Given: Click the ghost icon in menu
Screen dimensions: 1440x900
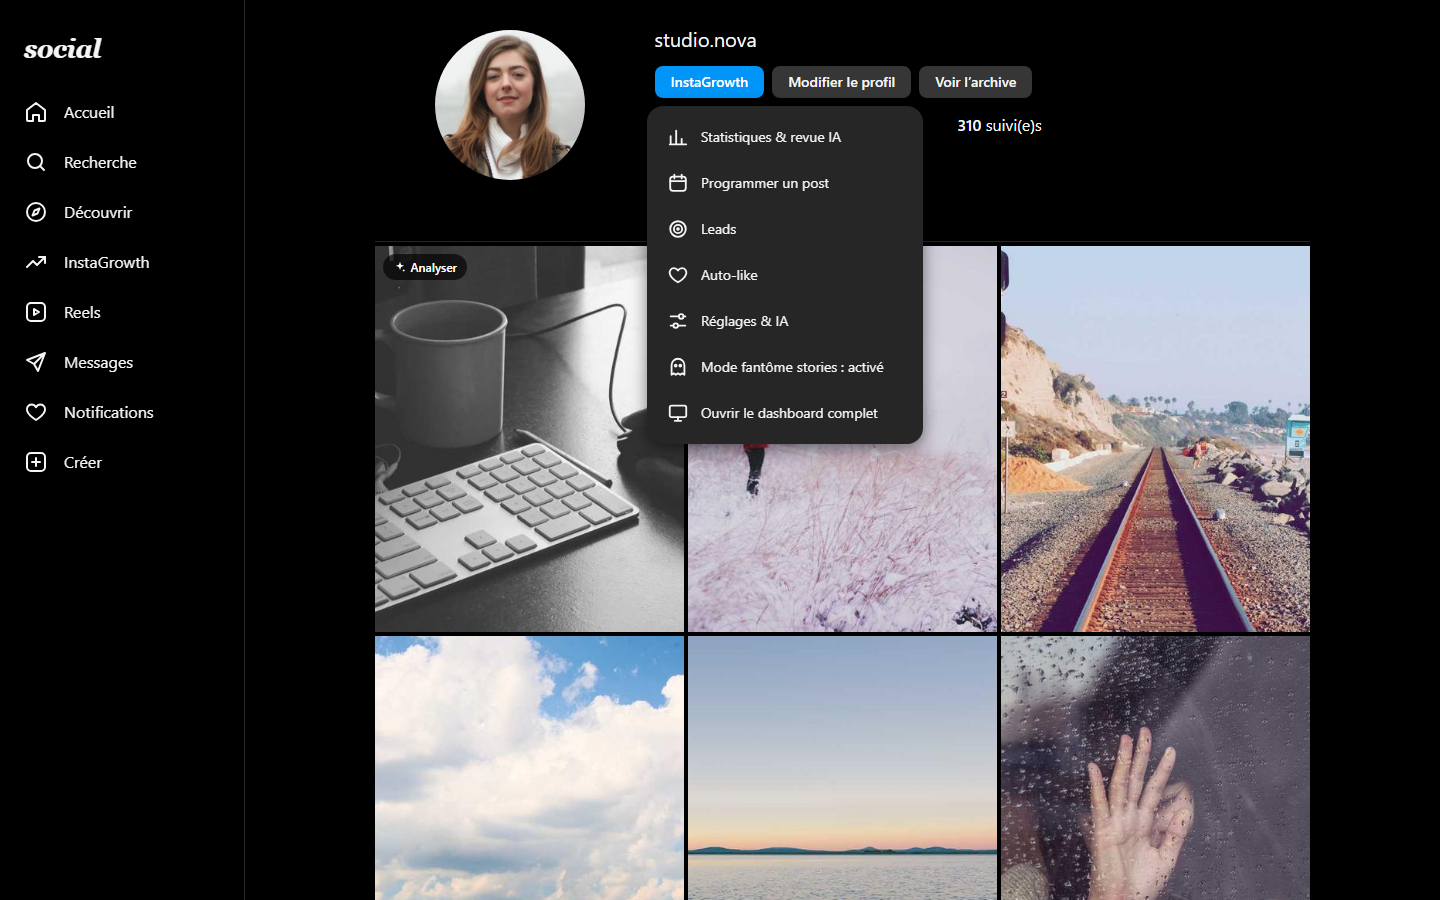Looking at the screenshot, I should [x=678, y=367].
